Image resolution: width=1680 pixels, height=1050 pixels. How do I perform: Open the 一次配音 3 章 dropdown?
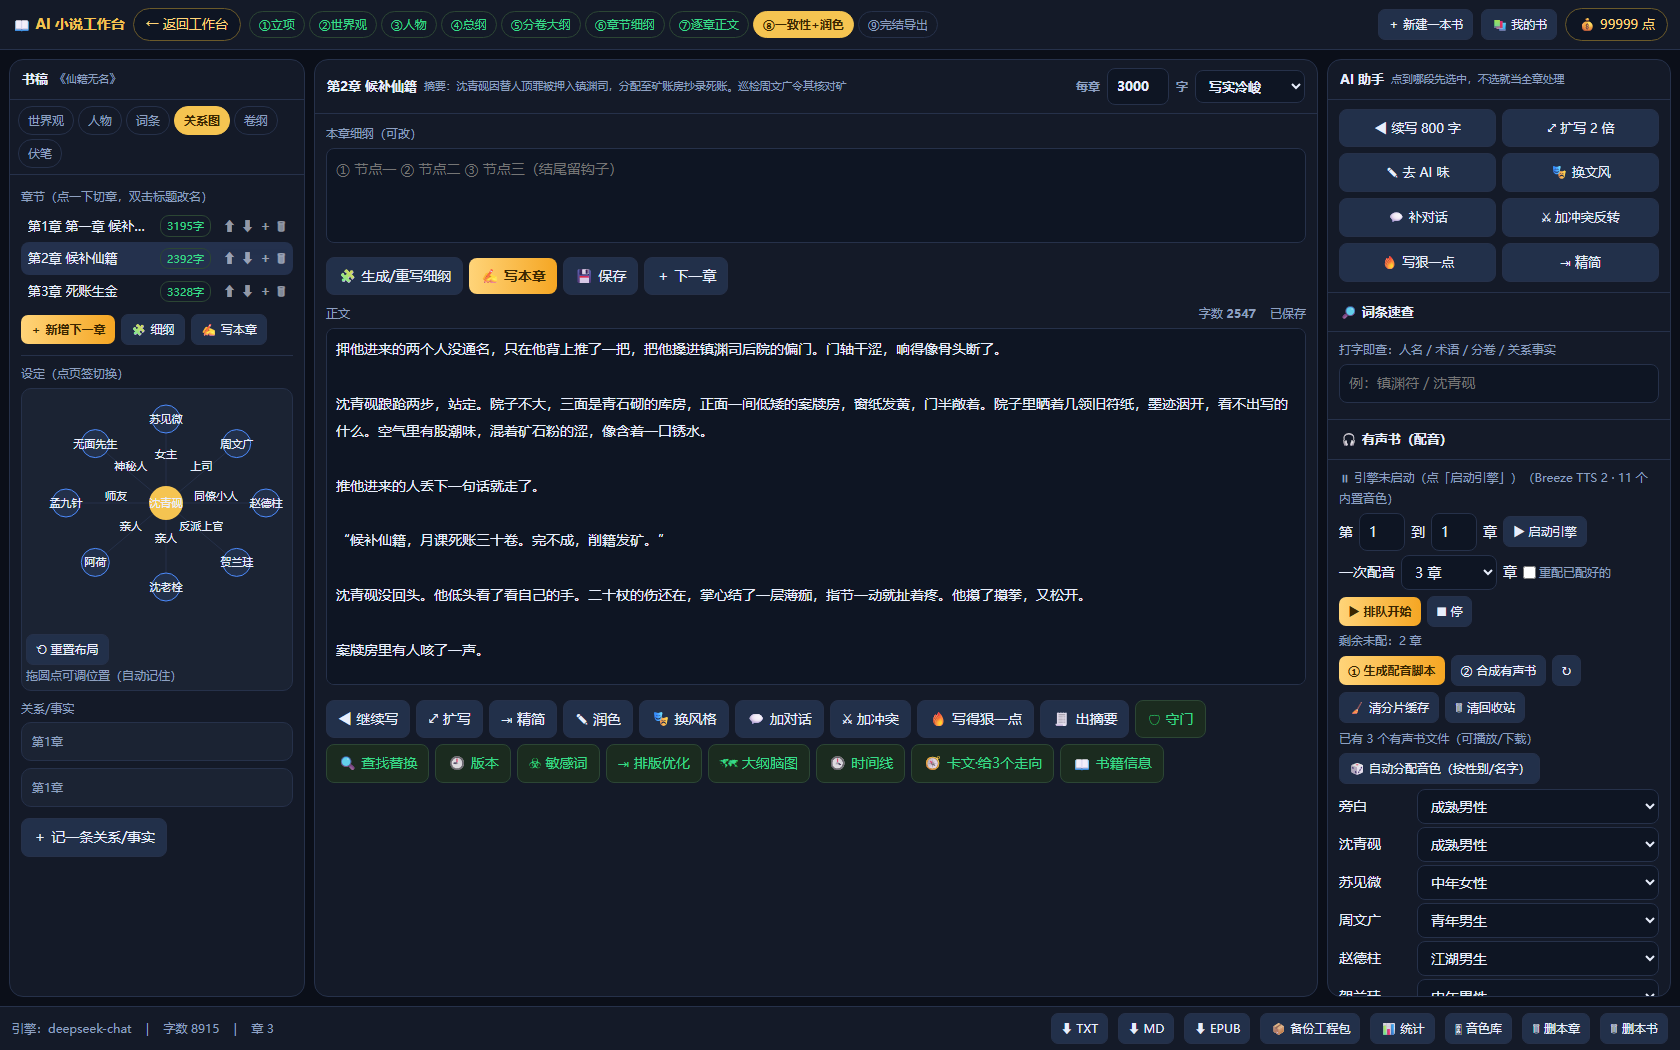click(x=1449, y=573)
